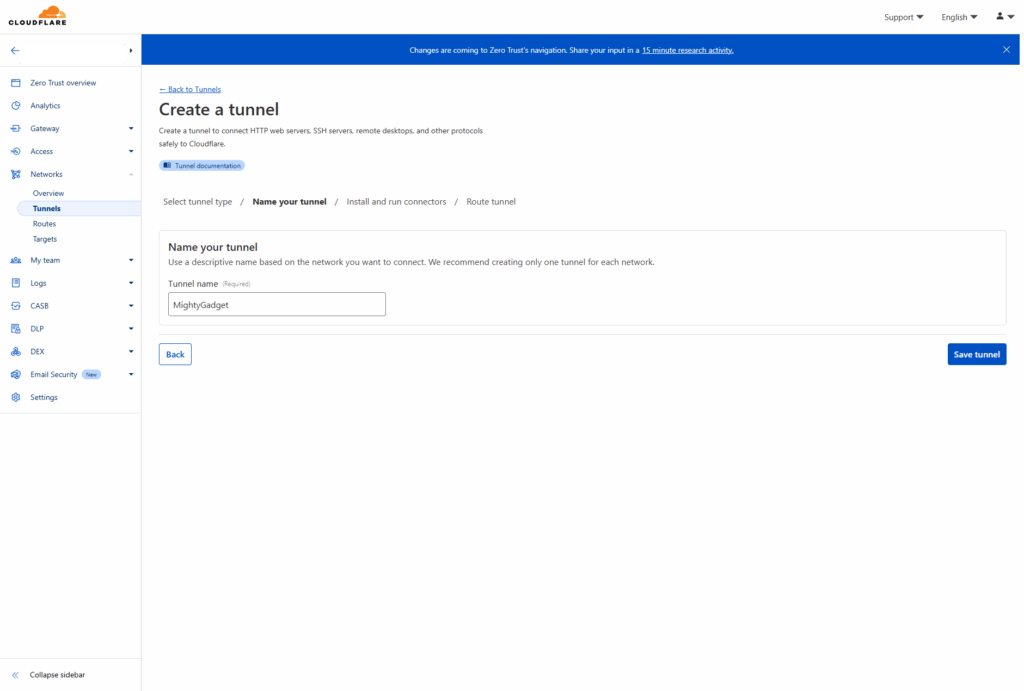Open Settings via the gear icon
This screenshot has height=691, width=1024.
(x=16, y=398)
